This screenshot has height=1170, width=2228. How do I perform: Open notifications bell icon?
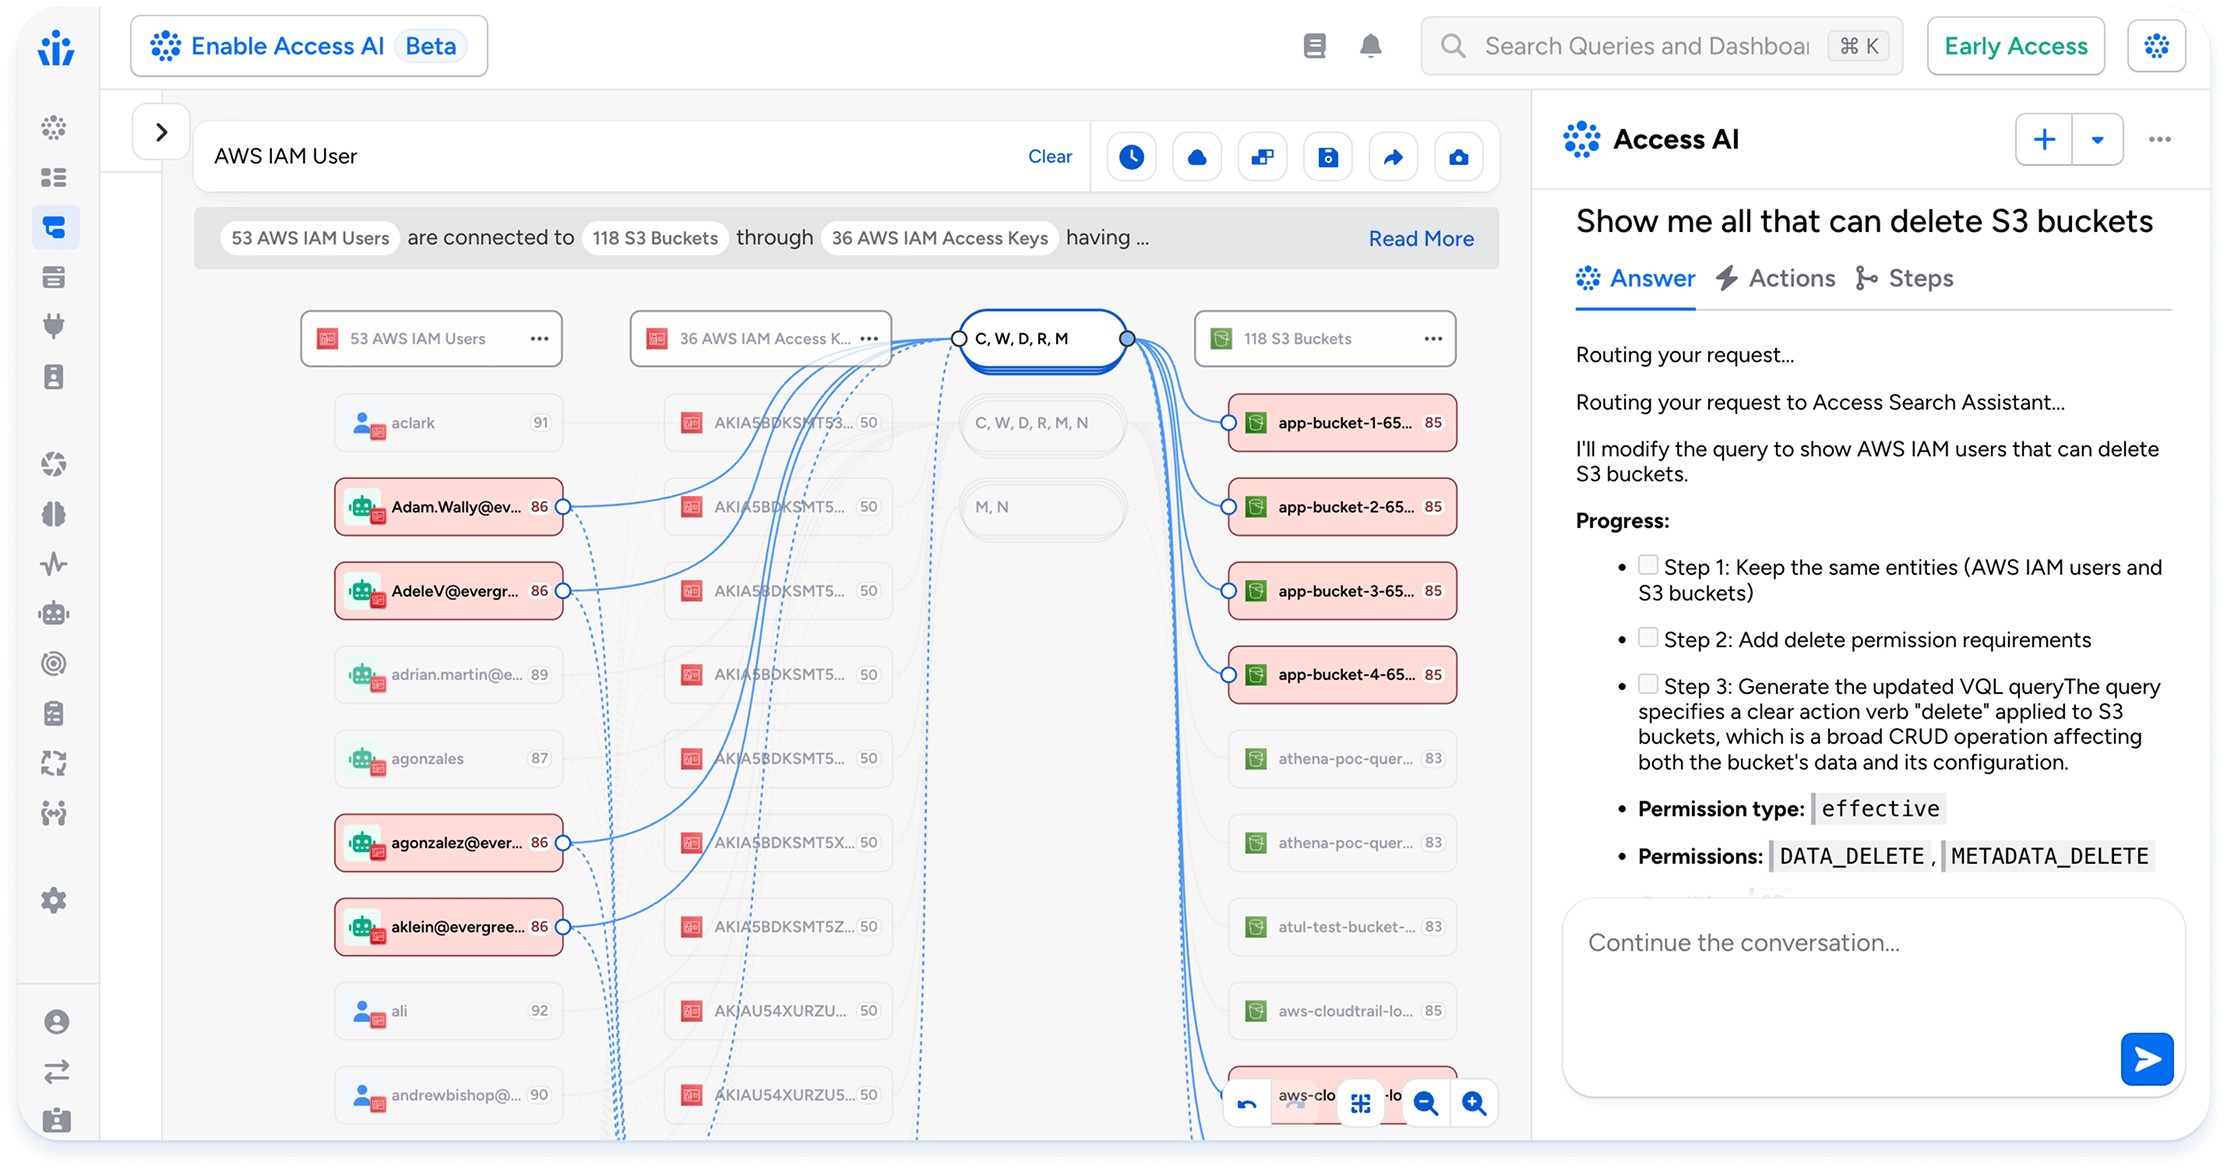1371,46
